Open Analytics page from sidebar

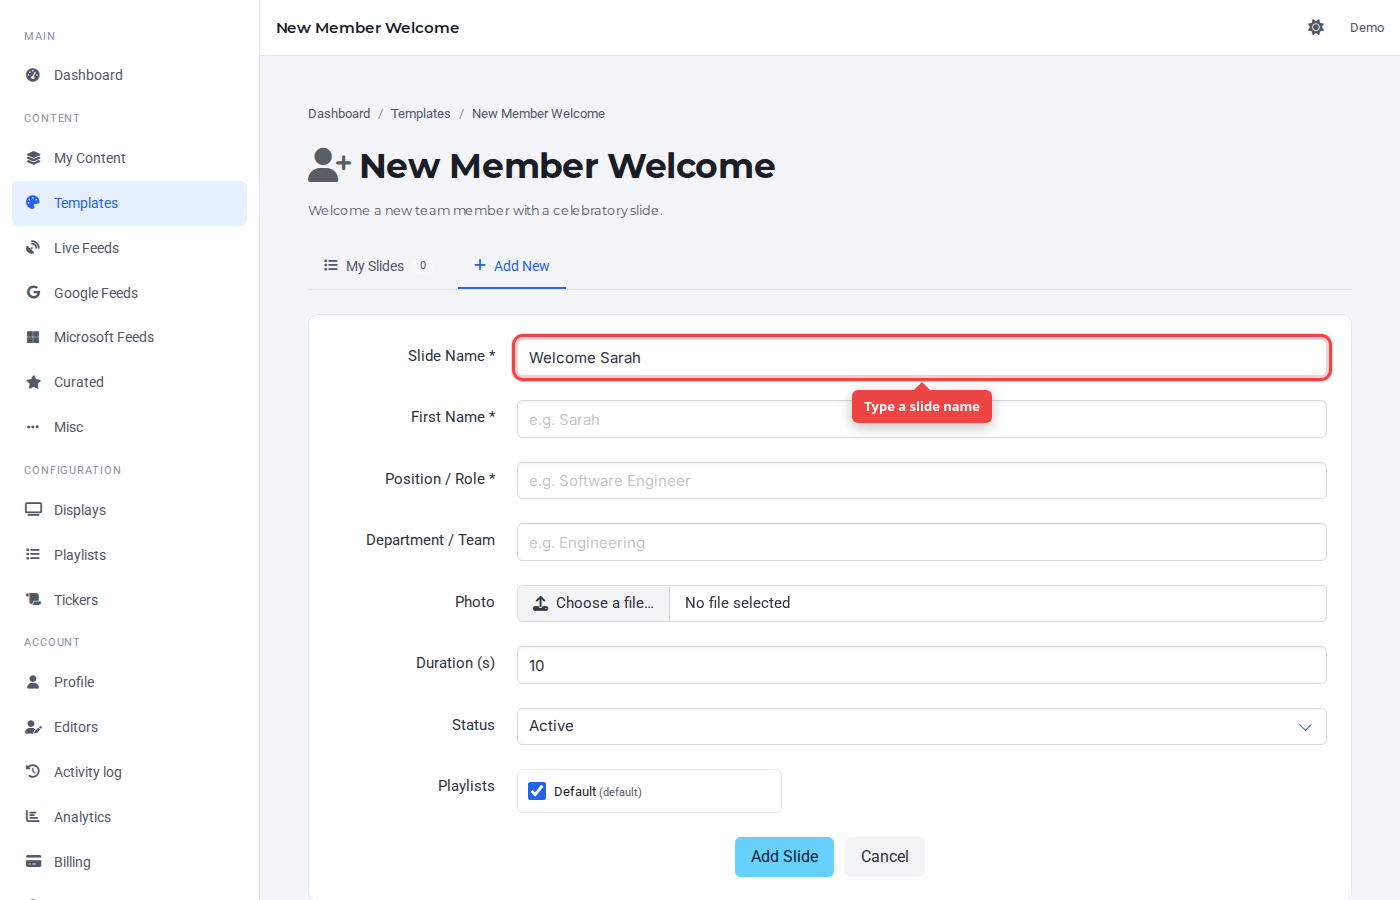pyautogui.click(x=129, y=817)
